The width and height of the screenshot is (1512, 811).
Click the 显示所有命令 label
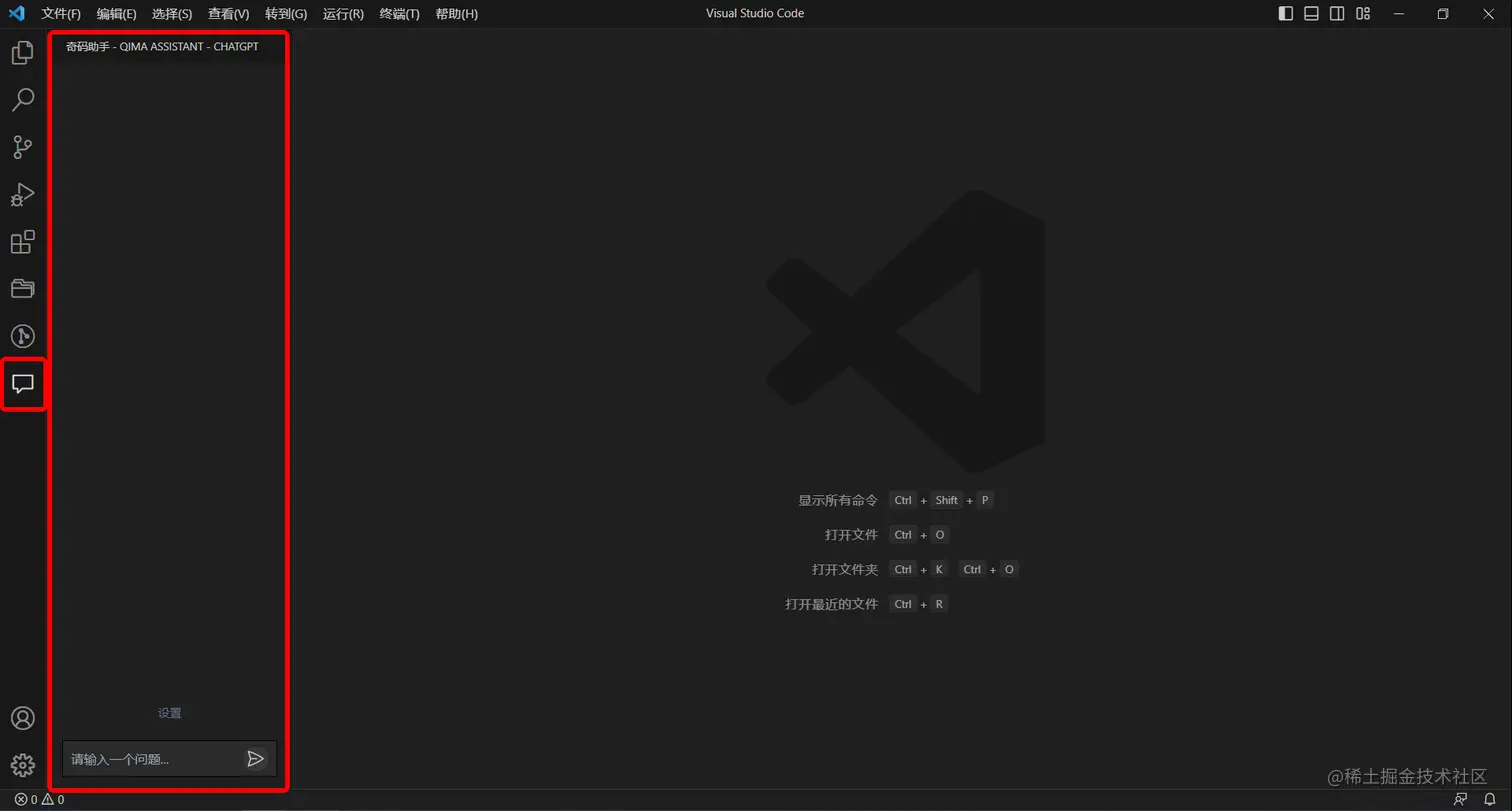(x=838, y=500)
